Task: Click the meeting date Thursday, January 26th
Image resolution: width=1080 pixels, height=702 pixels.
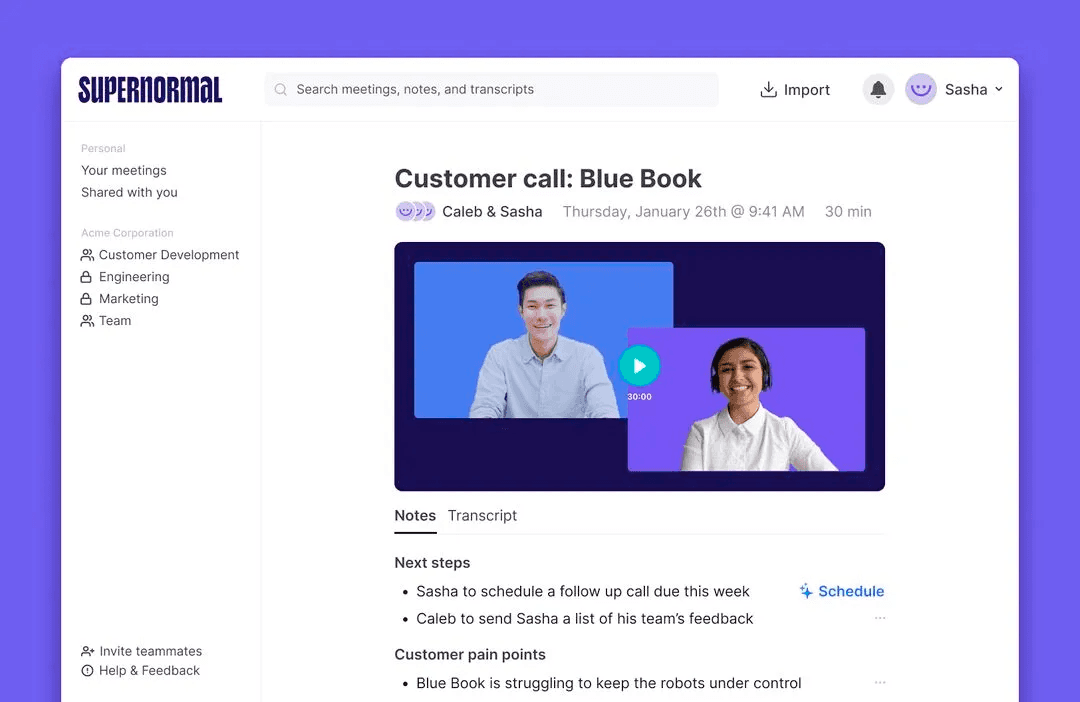Action: 683,211
